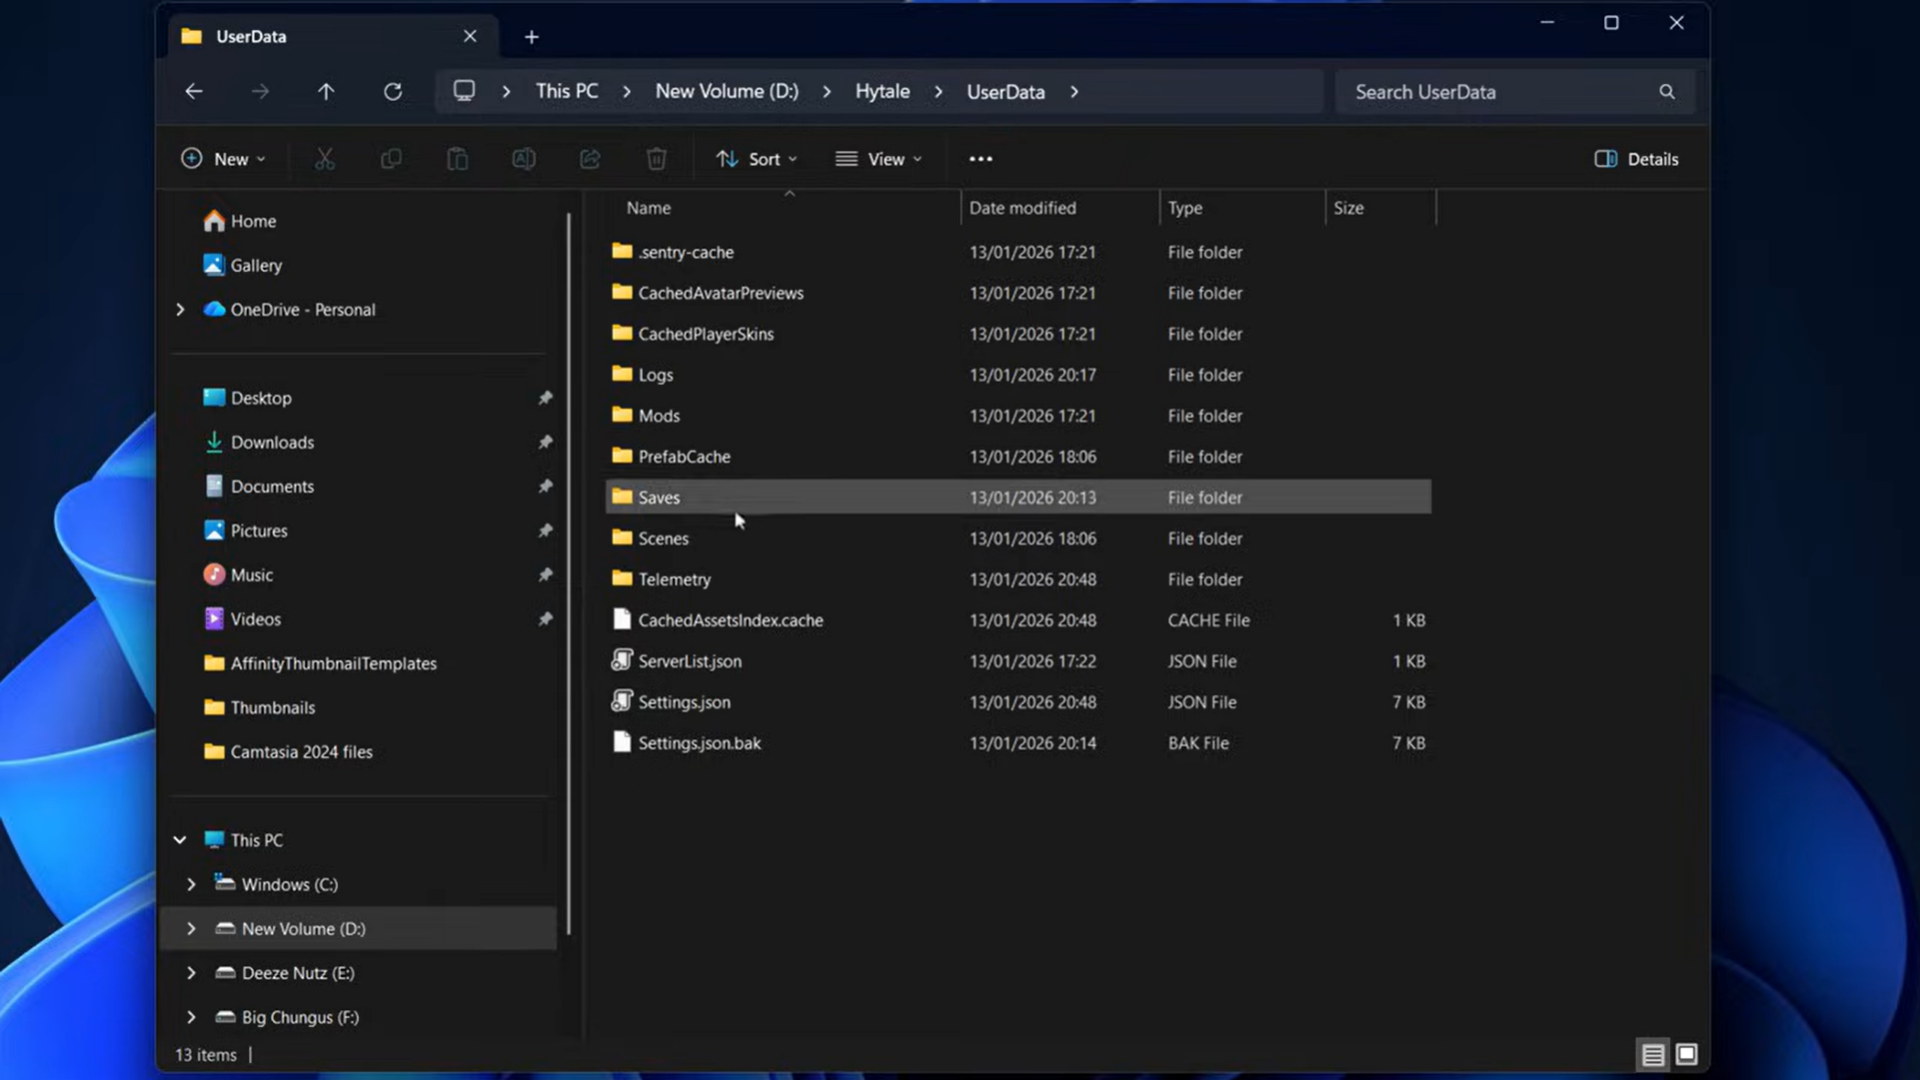Click the magnifier icon in the search box

click(x=1666, y=92)
